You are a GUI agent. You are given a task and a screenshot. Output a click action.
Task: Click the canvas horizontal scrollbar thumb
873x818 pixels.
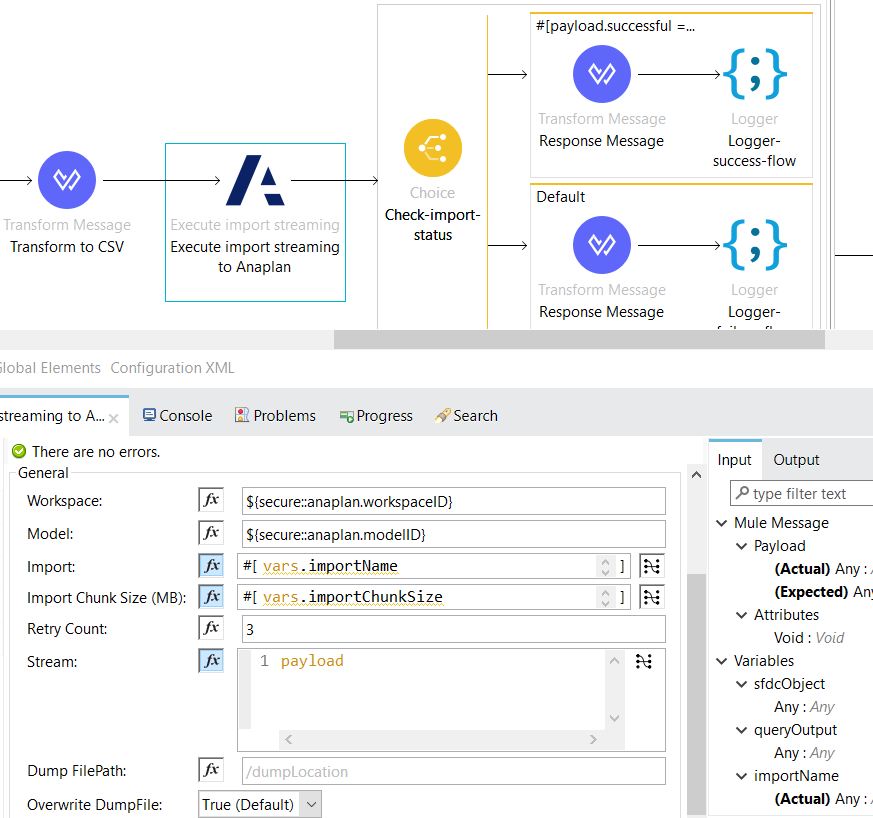coord(579,339)
